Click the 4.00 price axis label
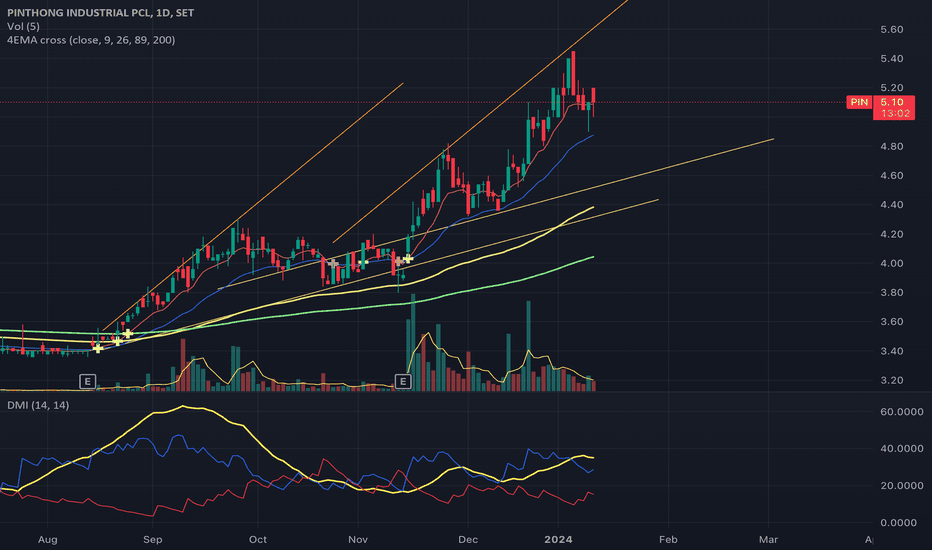932x550 pixels. (892, 263)
